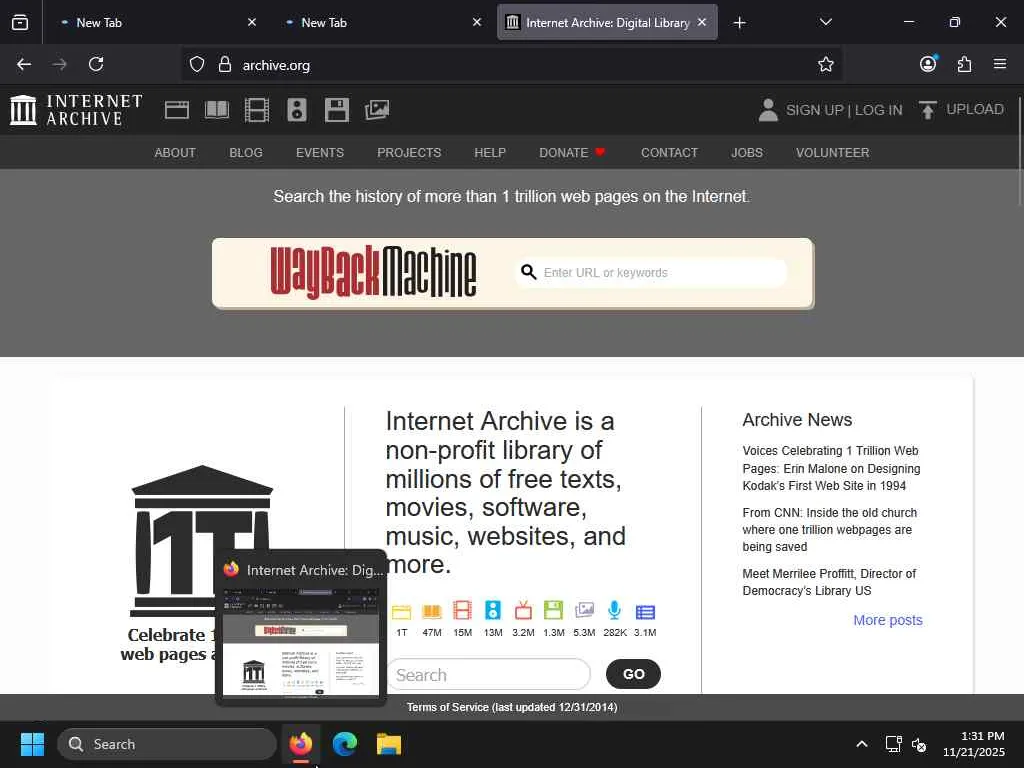Open the Firefox application menu
Image resolution: width=1024 pixels, height=768 pixels.
tap(1000, 64)
